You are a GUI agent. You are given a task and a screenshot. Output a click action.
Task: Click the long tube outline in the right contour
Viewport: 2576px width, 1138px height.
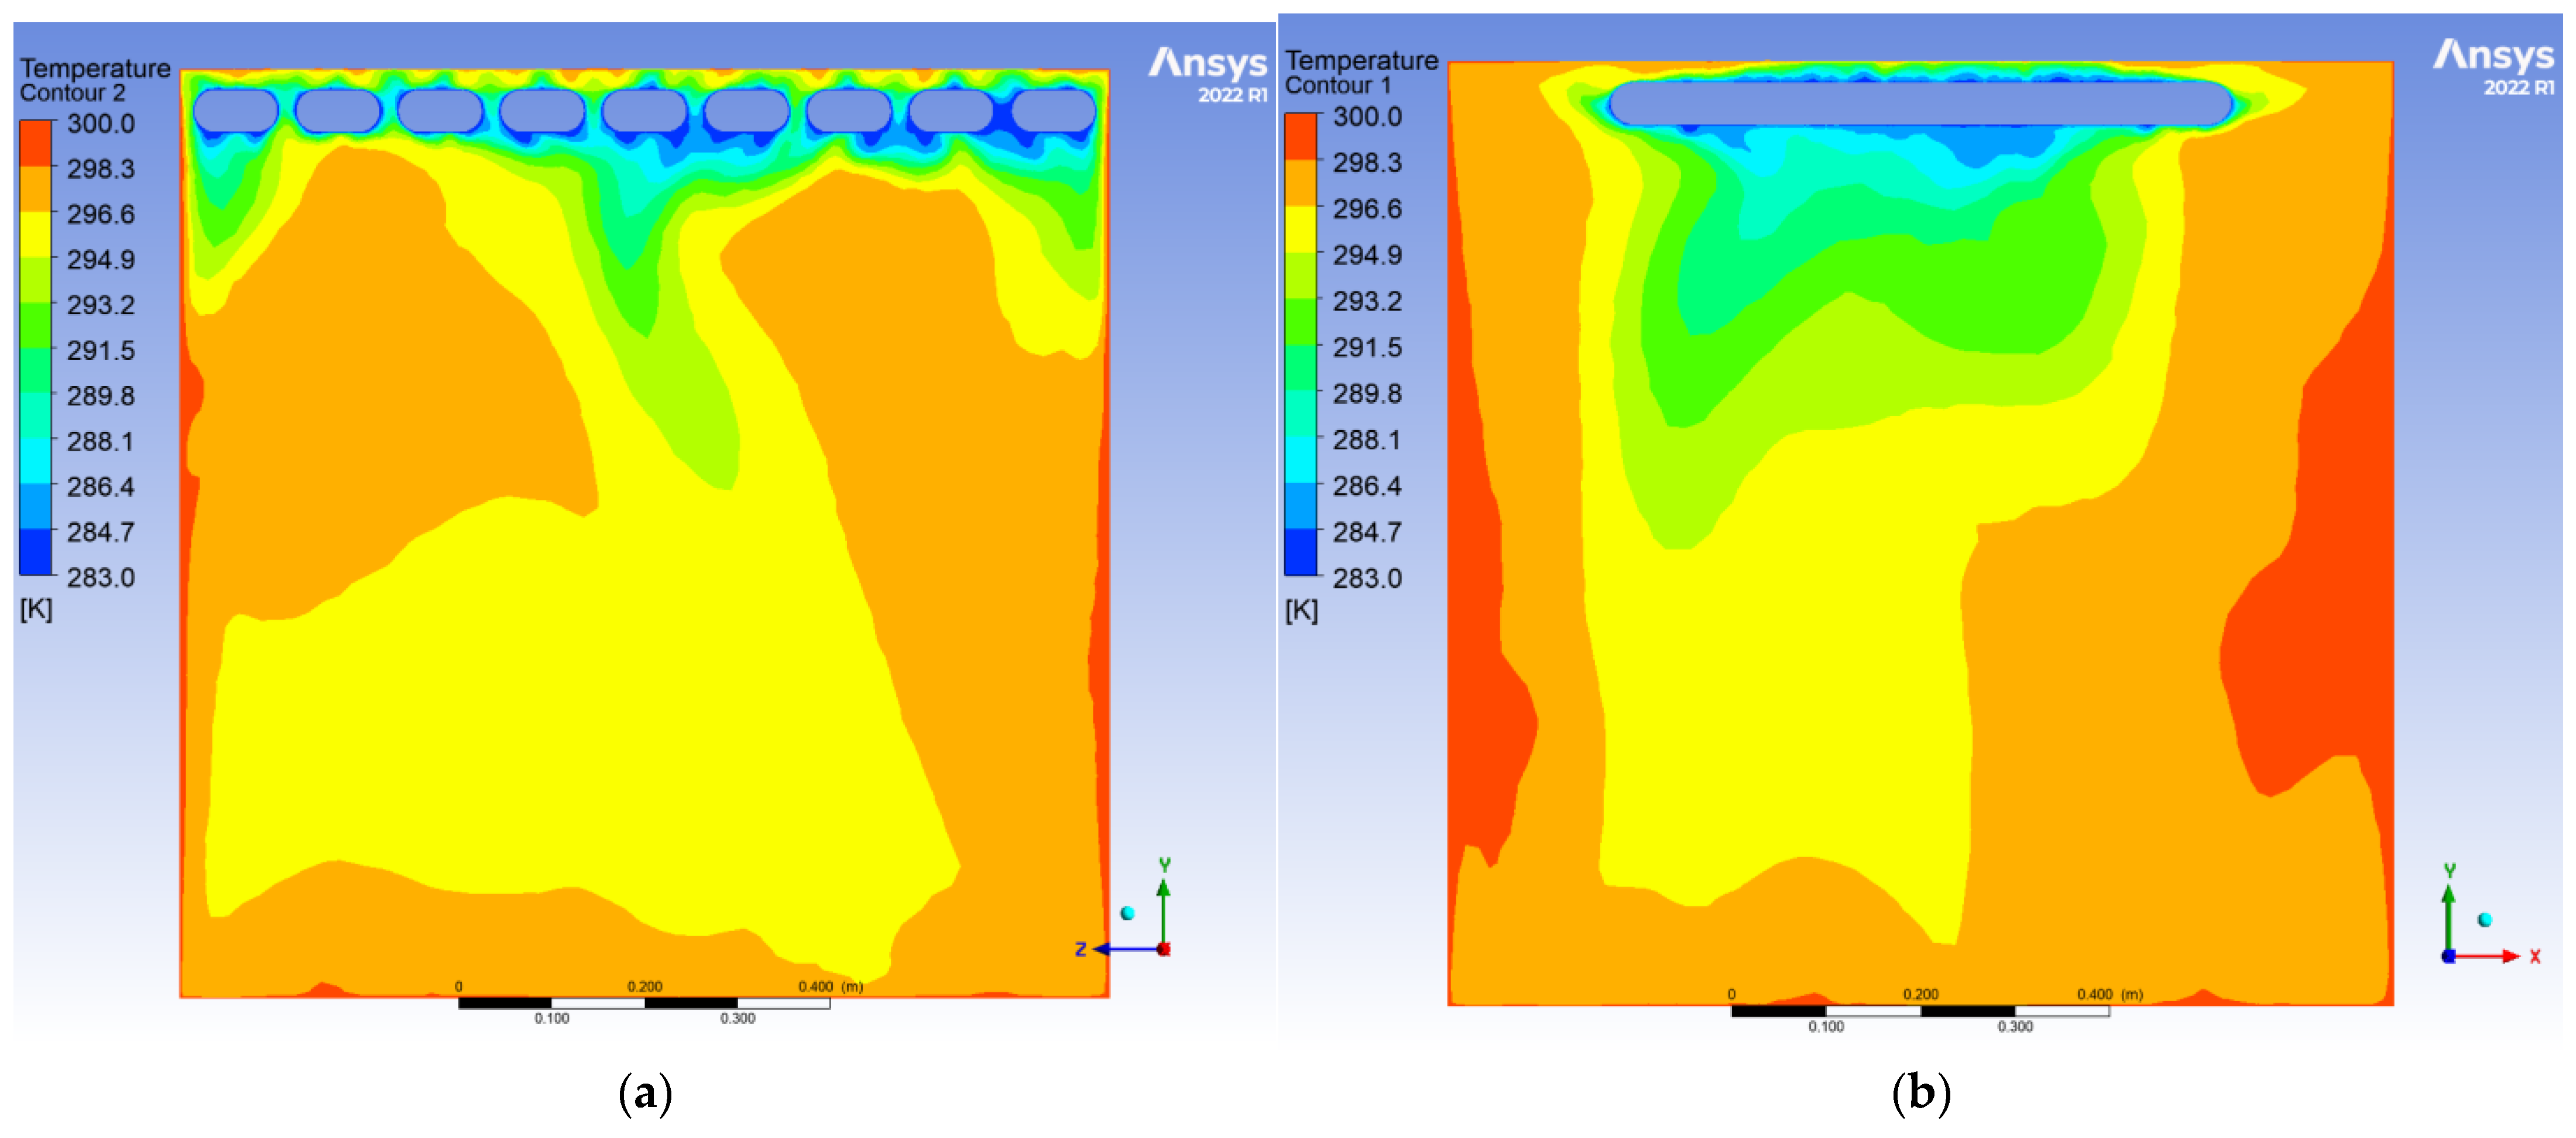pyautogui.click(x=1920, y=103)
